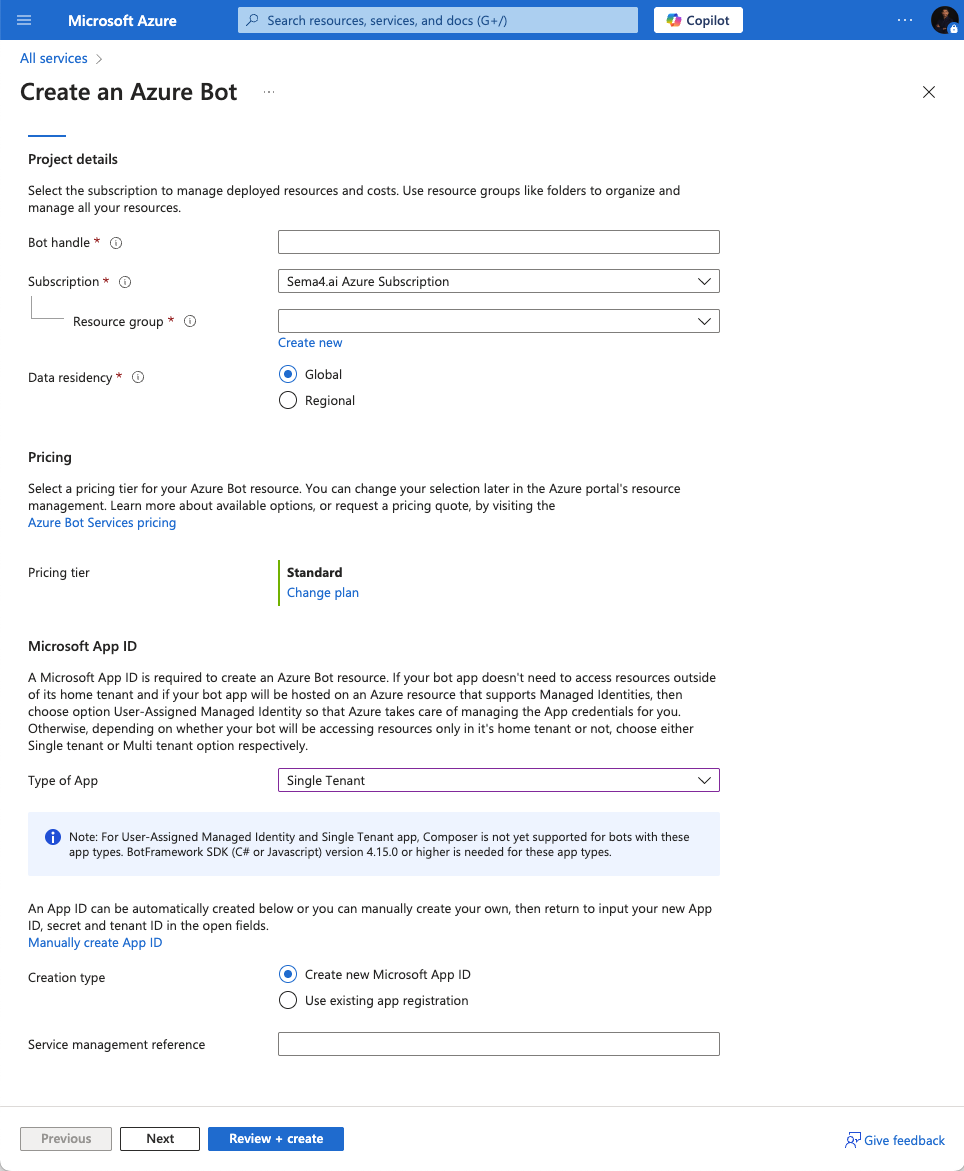Open the Subscription dropdown
Viewport: 964px width, 1171px height.
499,282
